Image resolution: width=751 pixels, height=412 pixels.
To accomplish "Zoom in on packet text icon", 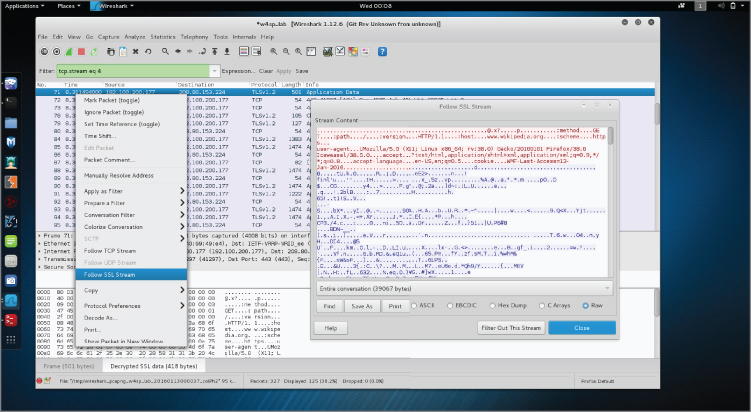I will point(273,52).
